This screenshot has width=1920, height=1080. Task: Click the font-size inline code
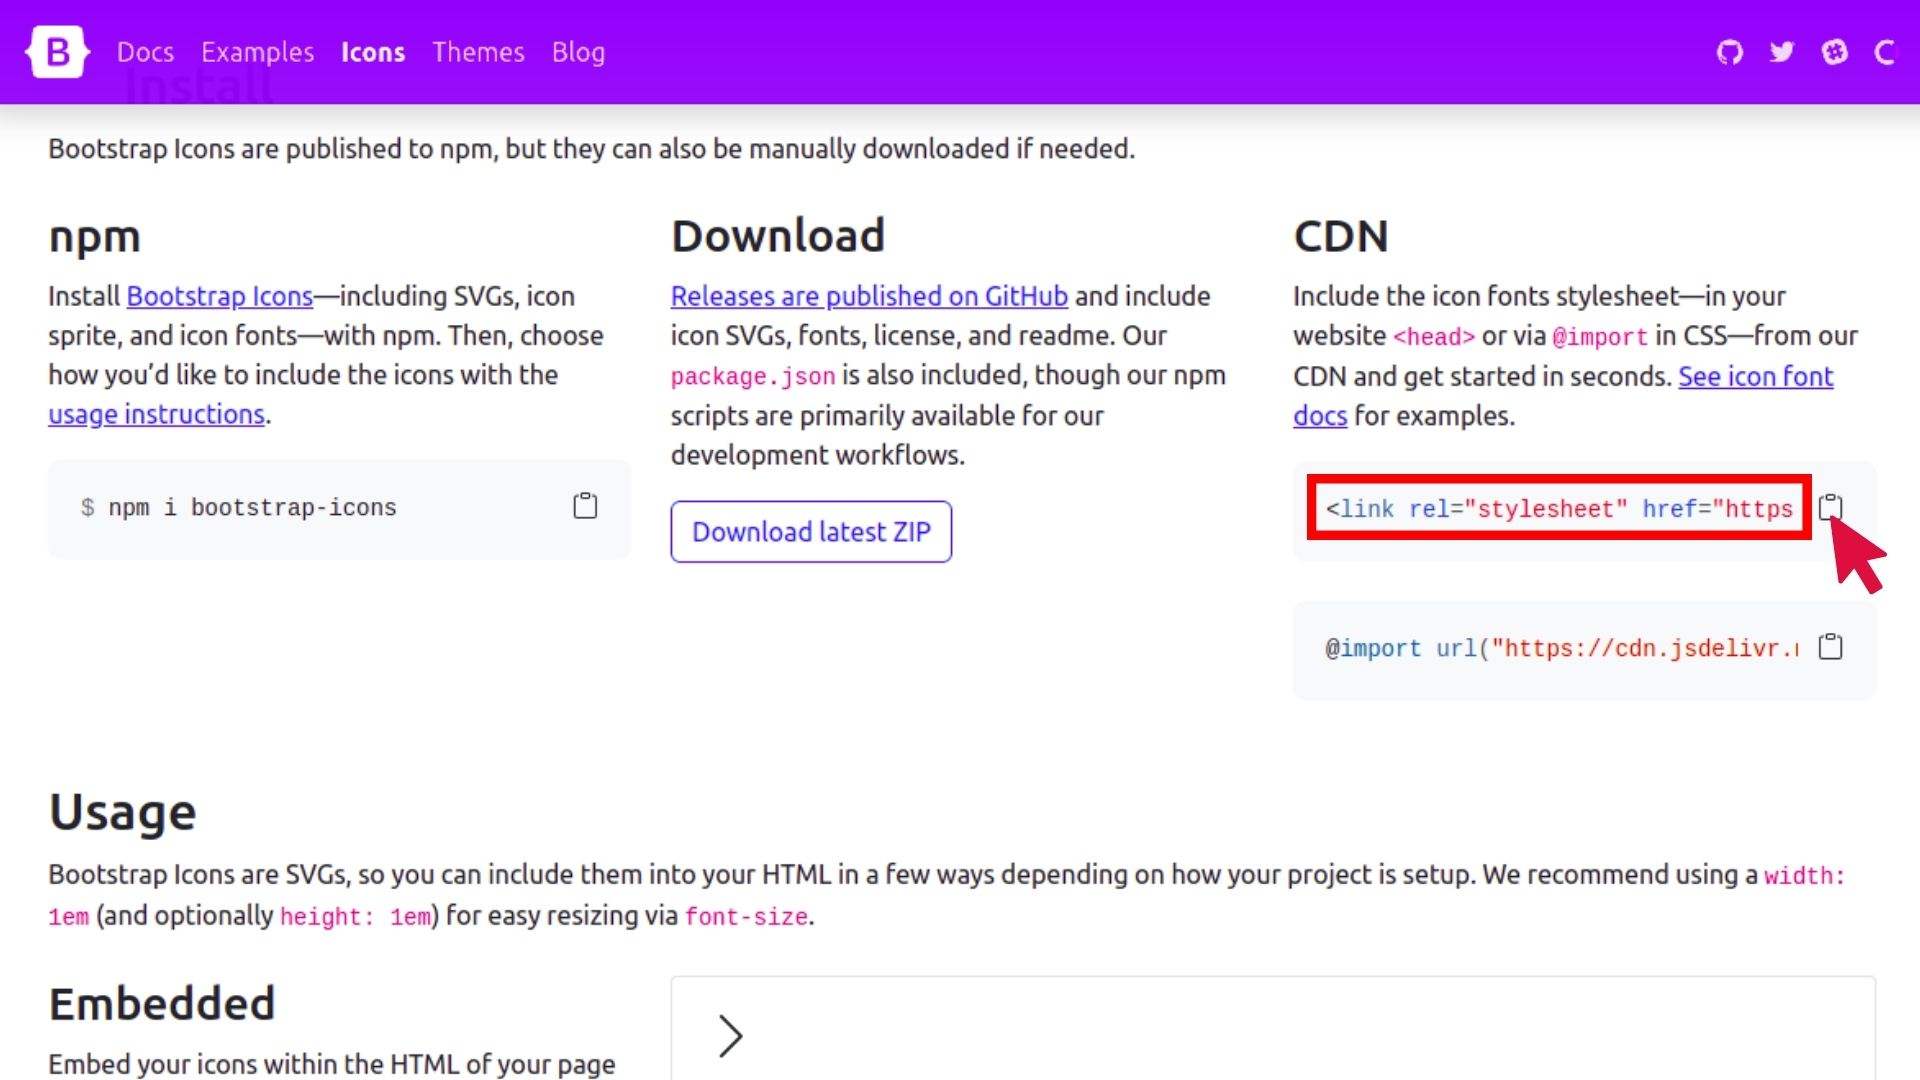746,917
